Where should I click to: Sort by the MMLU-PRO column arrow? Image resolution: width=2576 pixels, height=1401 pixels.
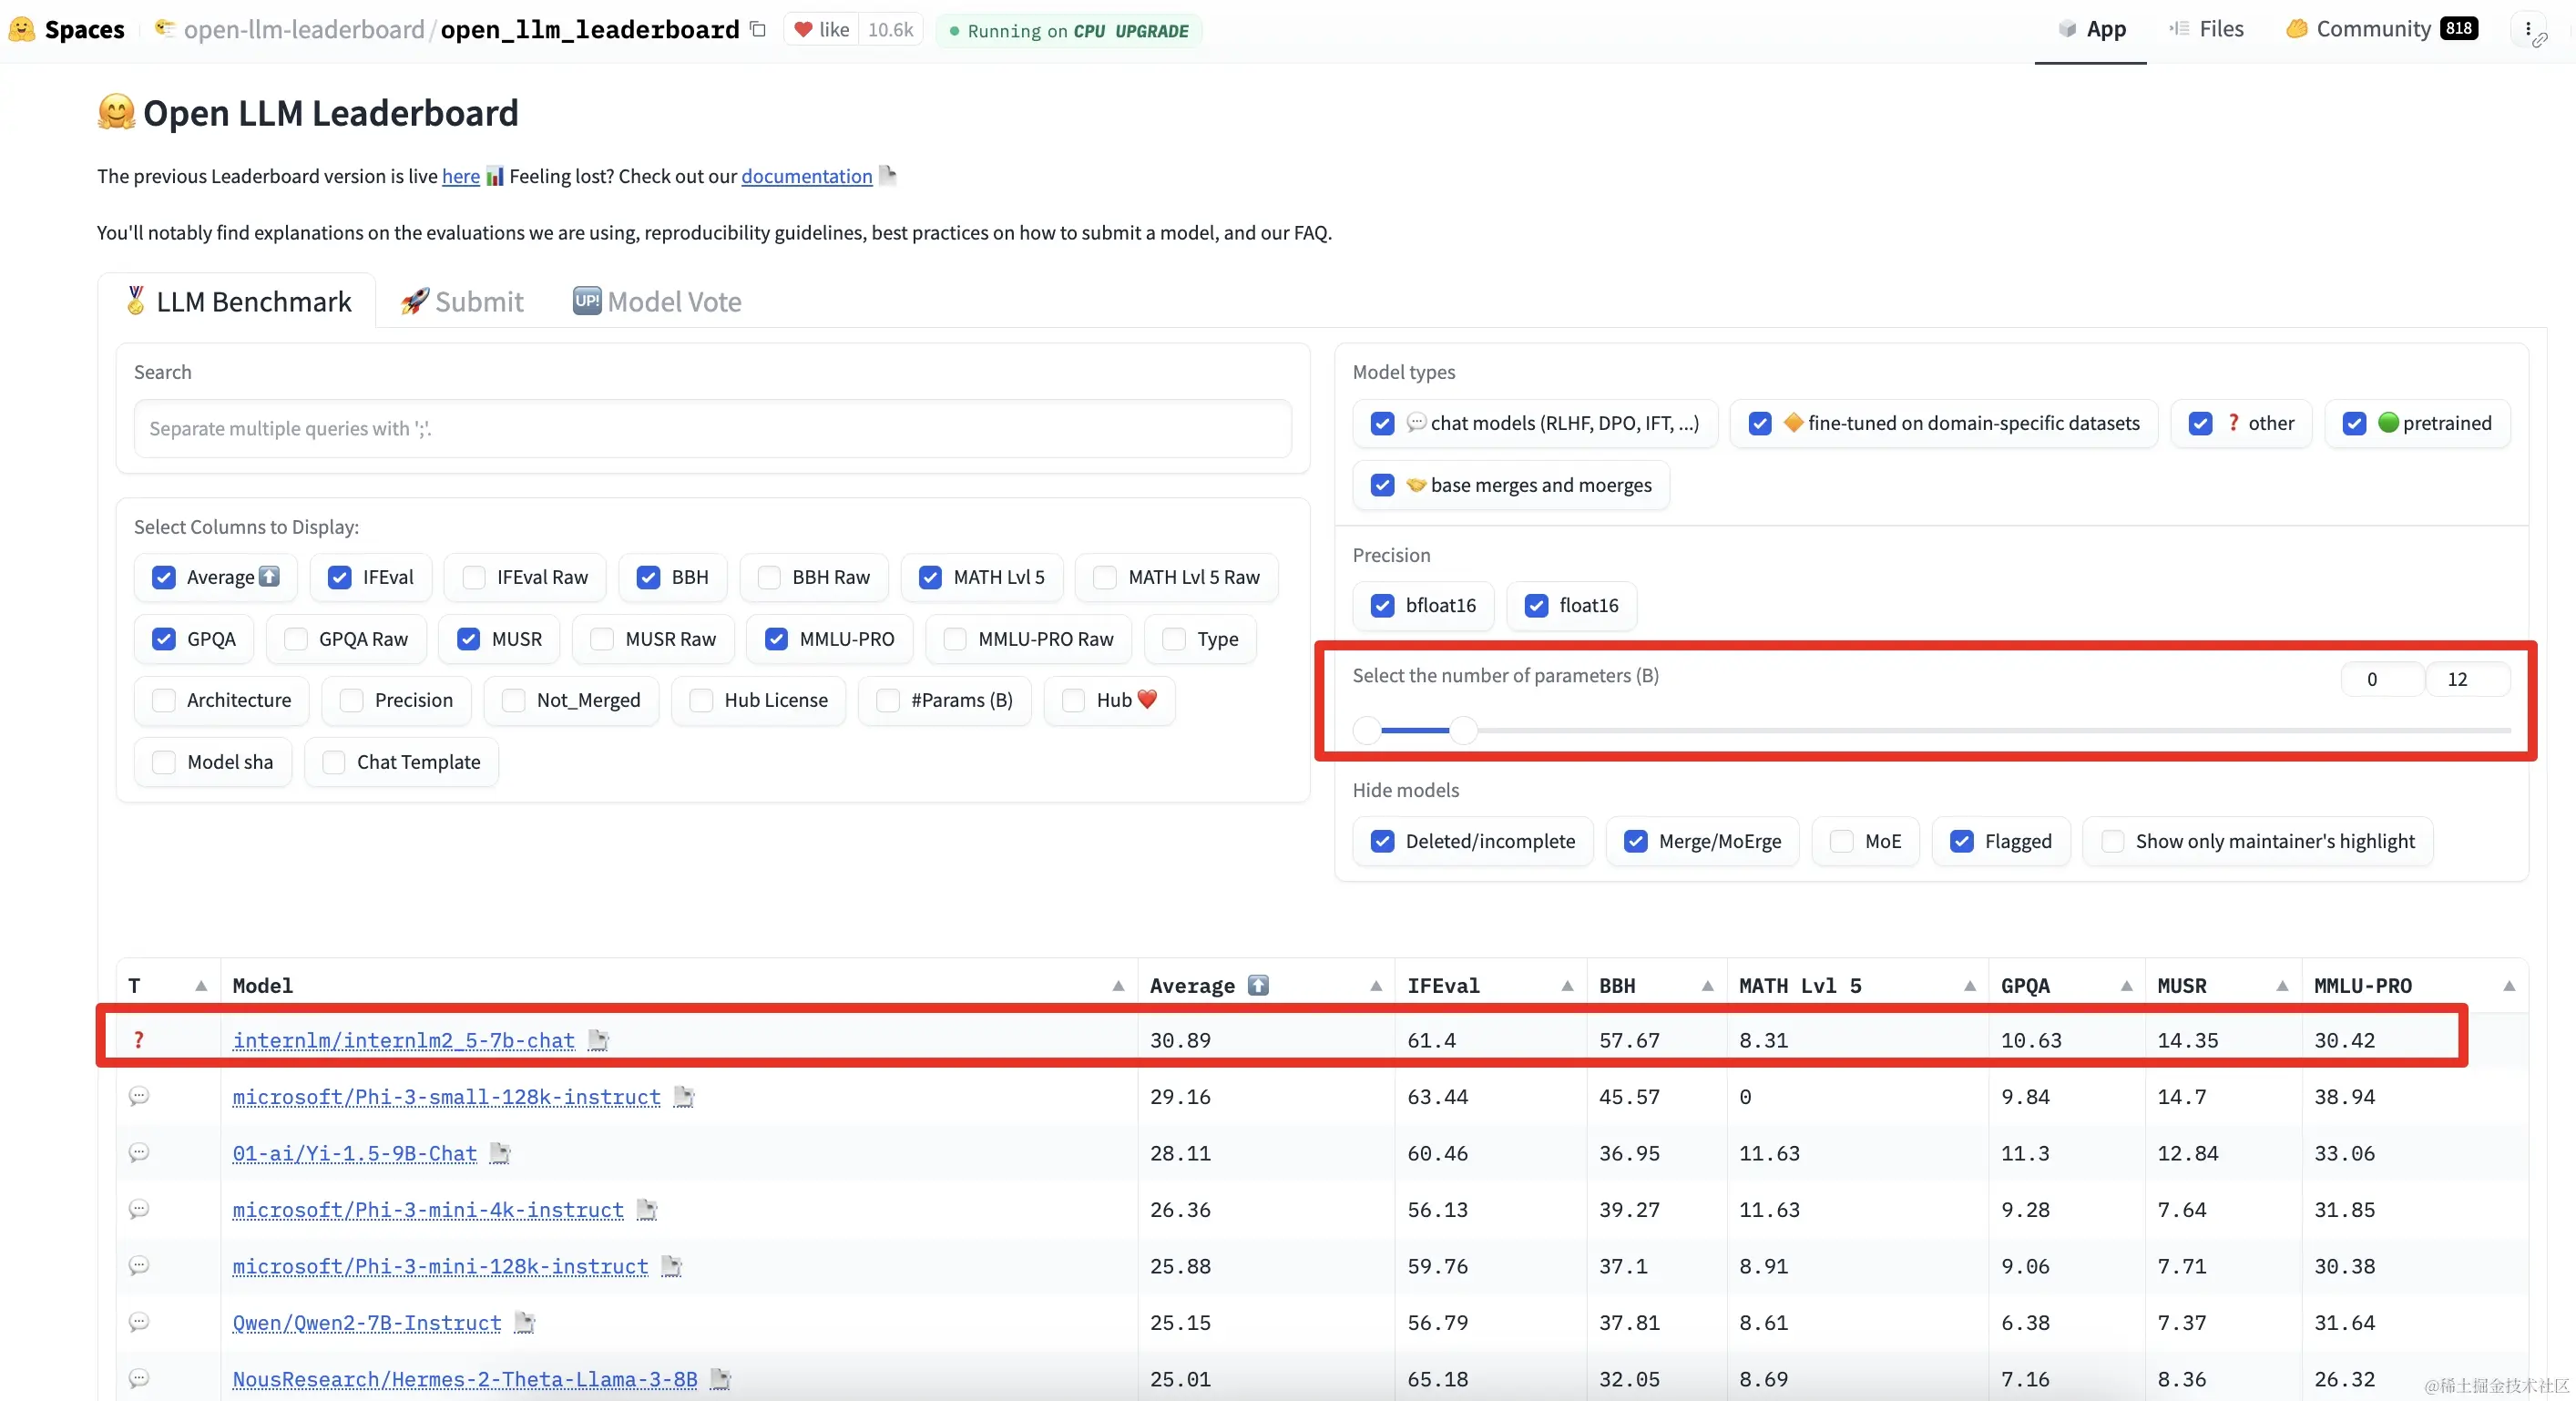coord(2509,986)
